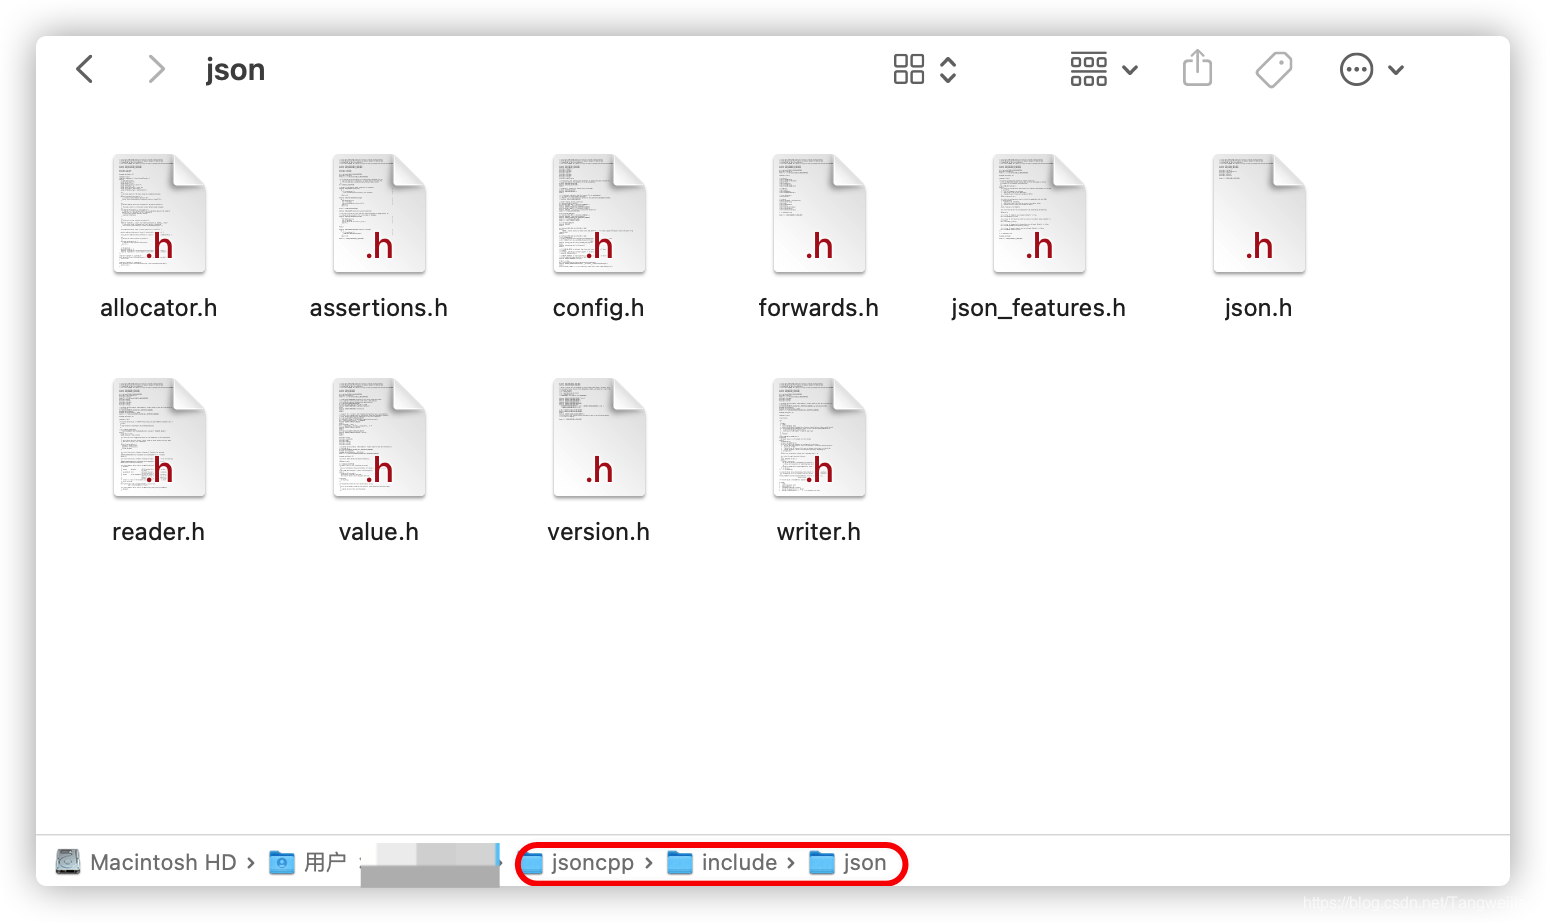Click the assertions.h file name
The height and width of the screenshot is (922, 1546).
click(x=379, y=308)
